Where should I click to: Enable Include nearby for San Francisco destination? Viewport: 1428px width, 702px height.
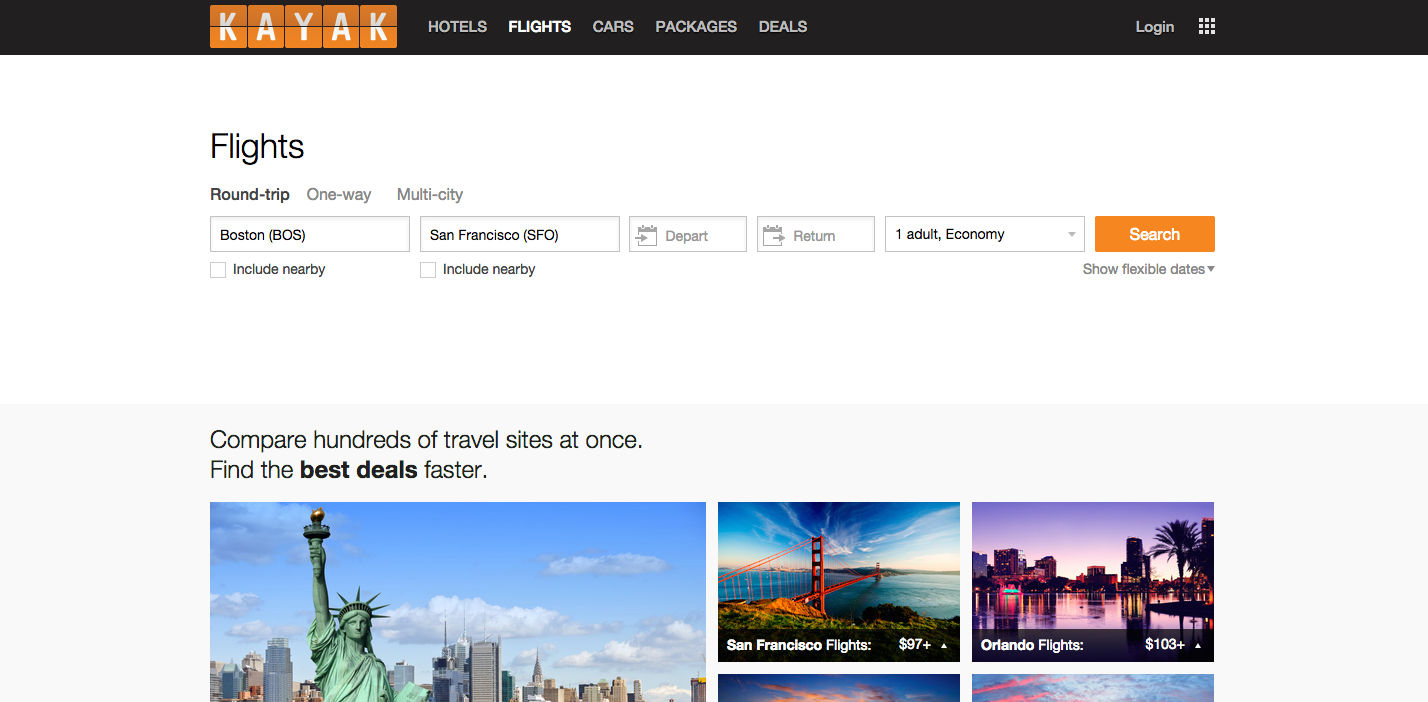(428, 270)
